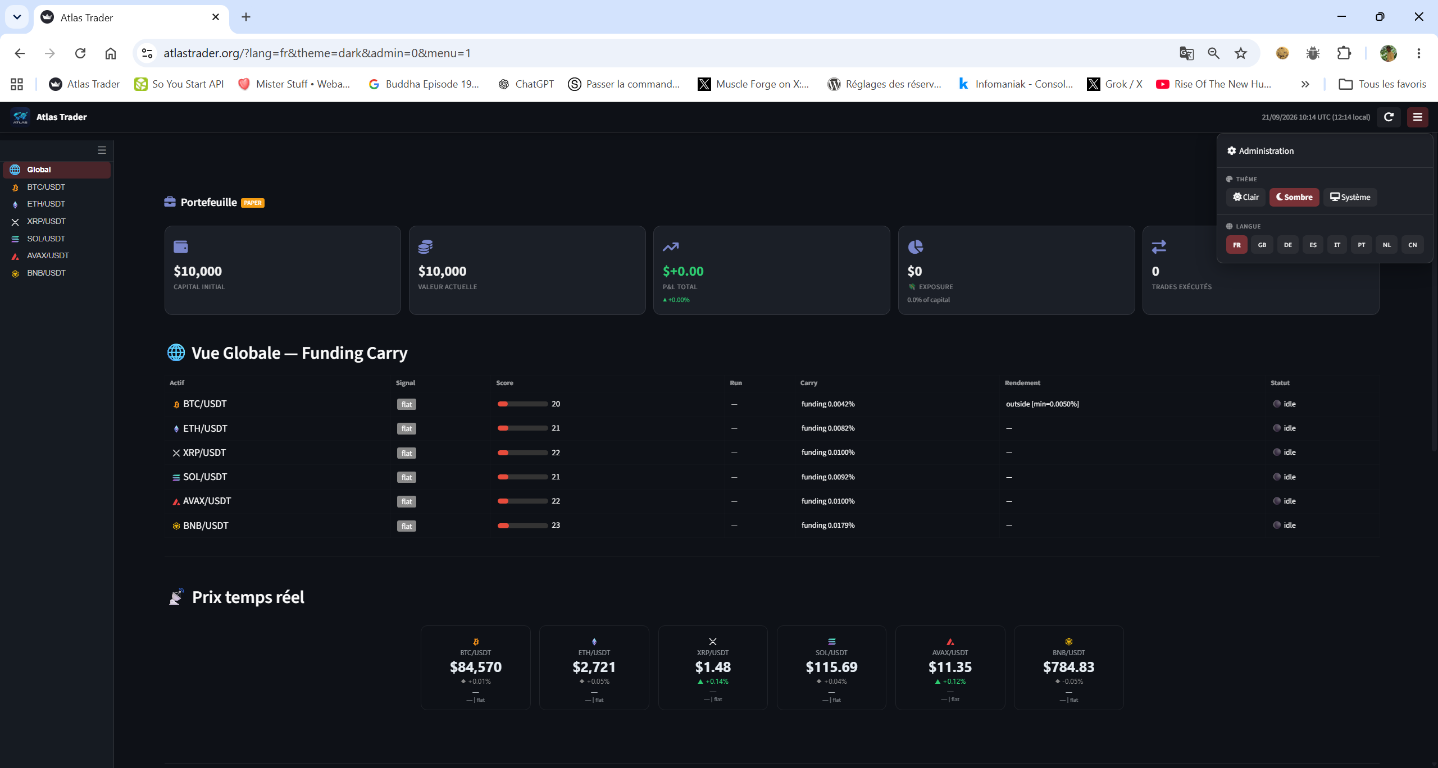1438x768 pixels.
Task: Open the BNB/USDT price card at $784.83
Action: (x=1069, y=668)
